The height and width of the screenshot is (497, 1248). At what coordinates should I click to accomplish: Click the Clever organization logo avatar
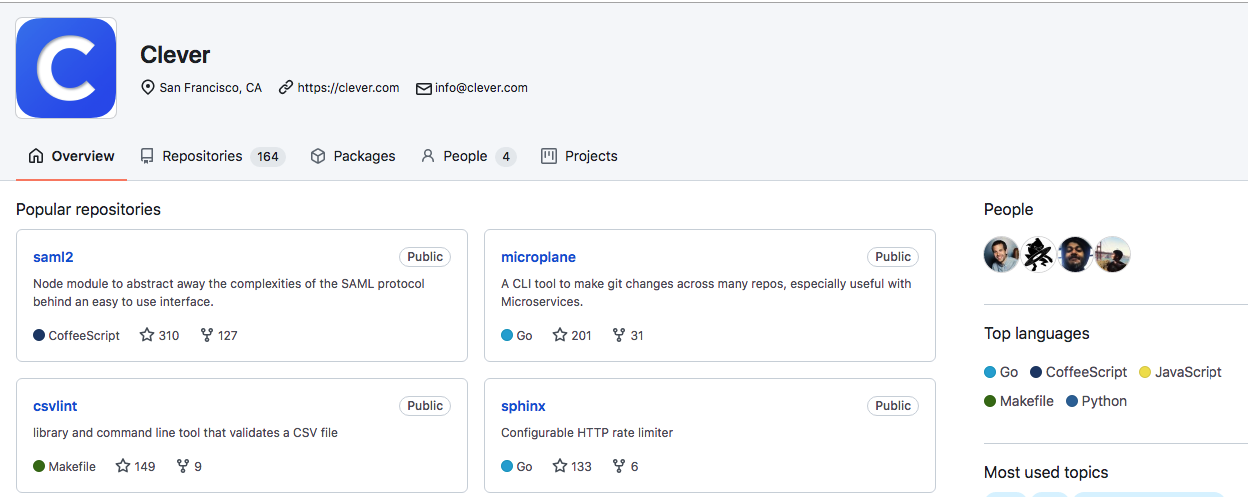[x=66, y=68]
